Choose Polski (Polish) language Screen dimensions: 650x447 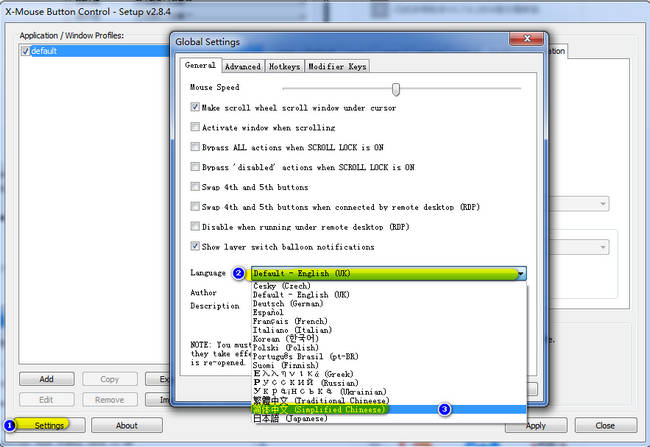[x=389, y=348]
